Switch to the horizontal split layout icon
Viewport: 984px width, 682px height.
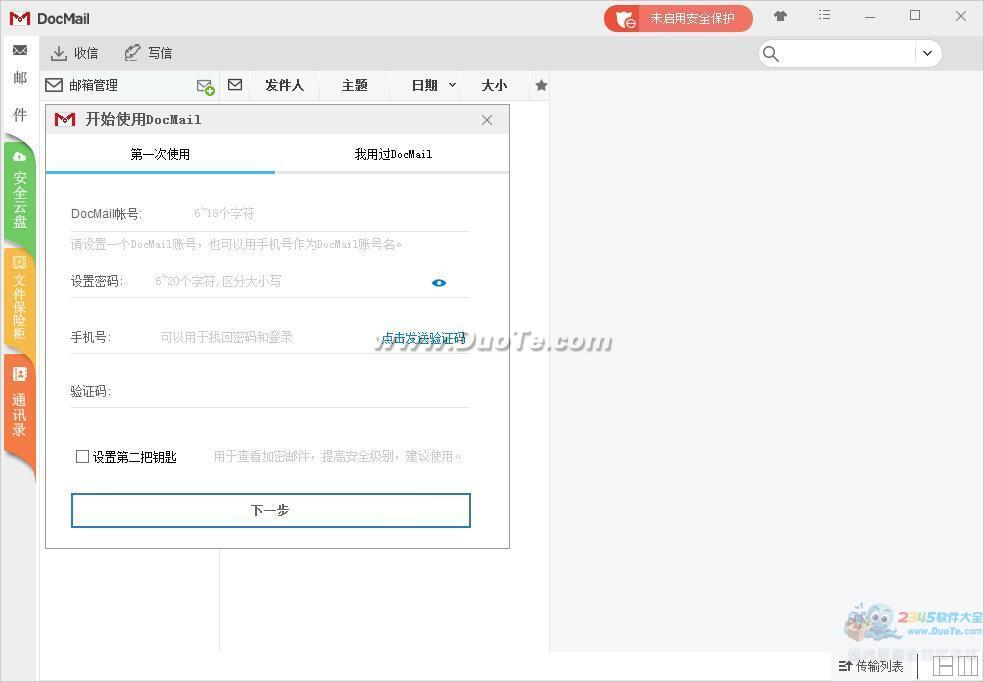[x=942, y=665]
